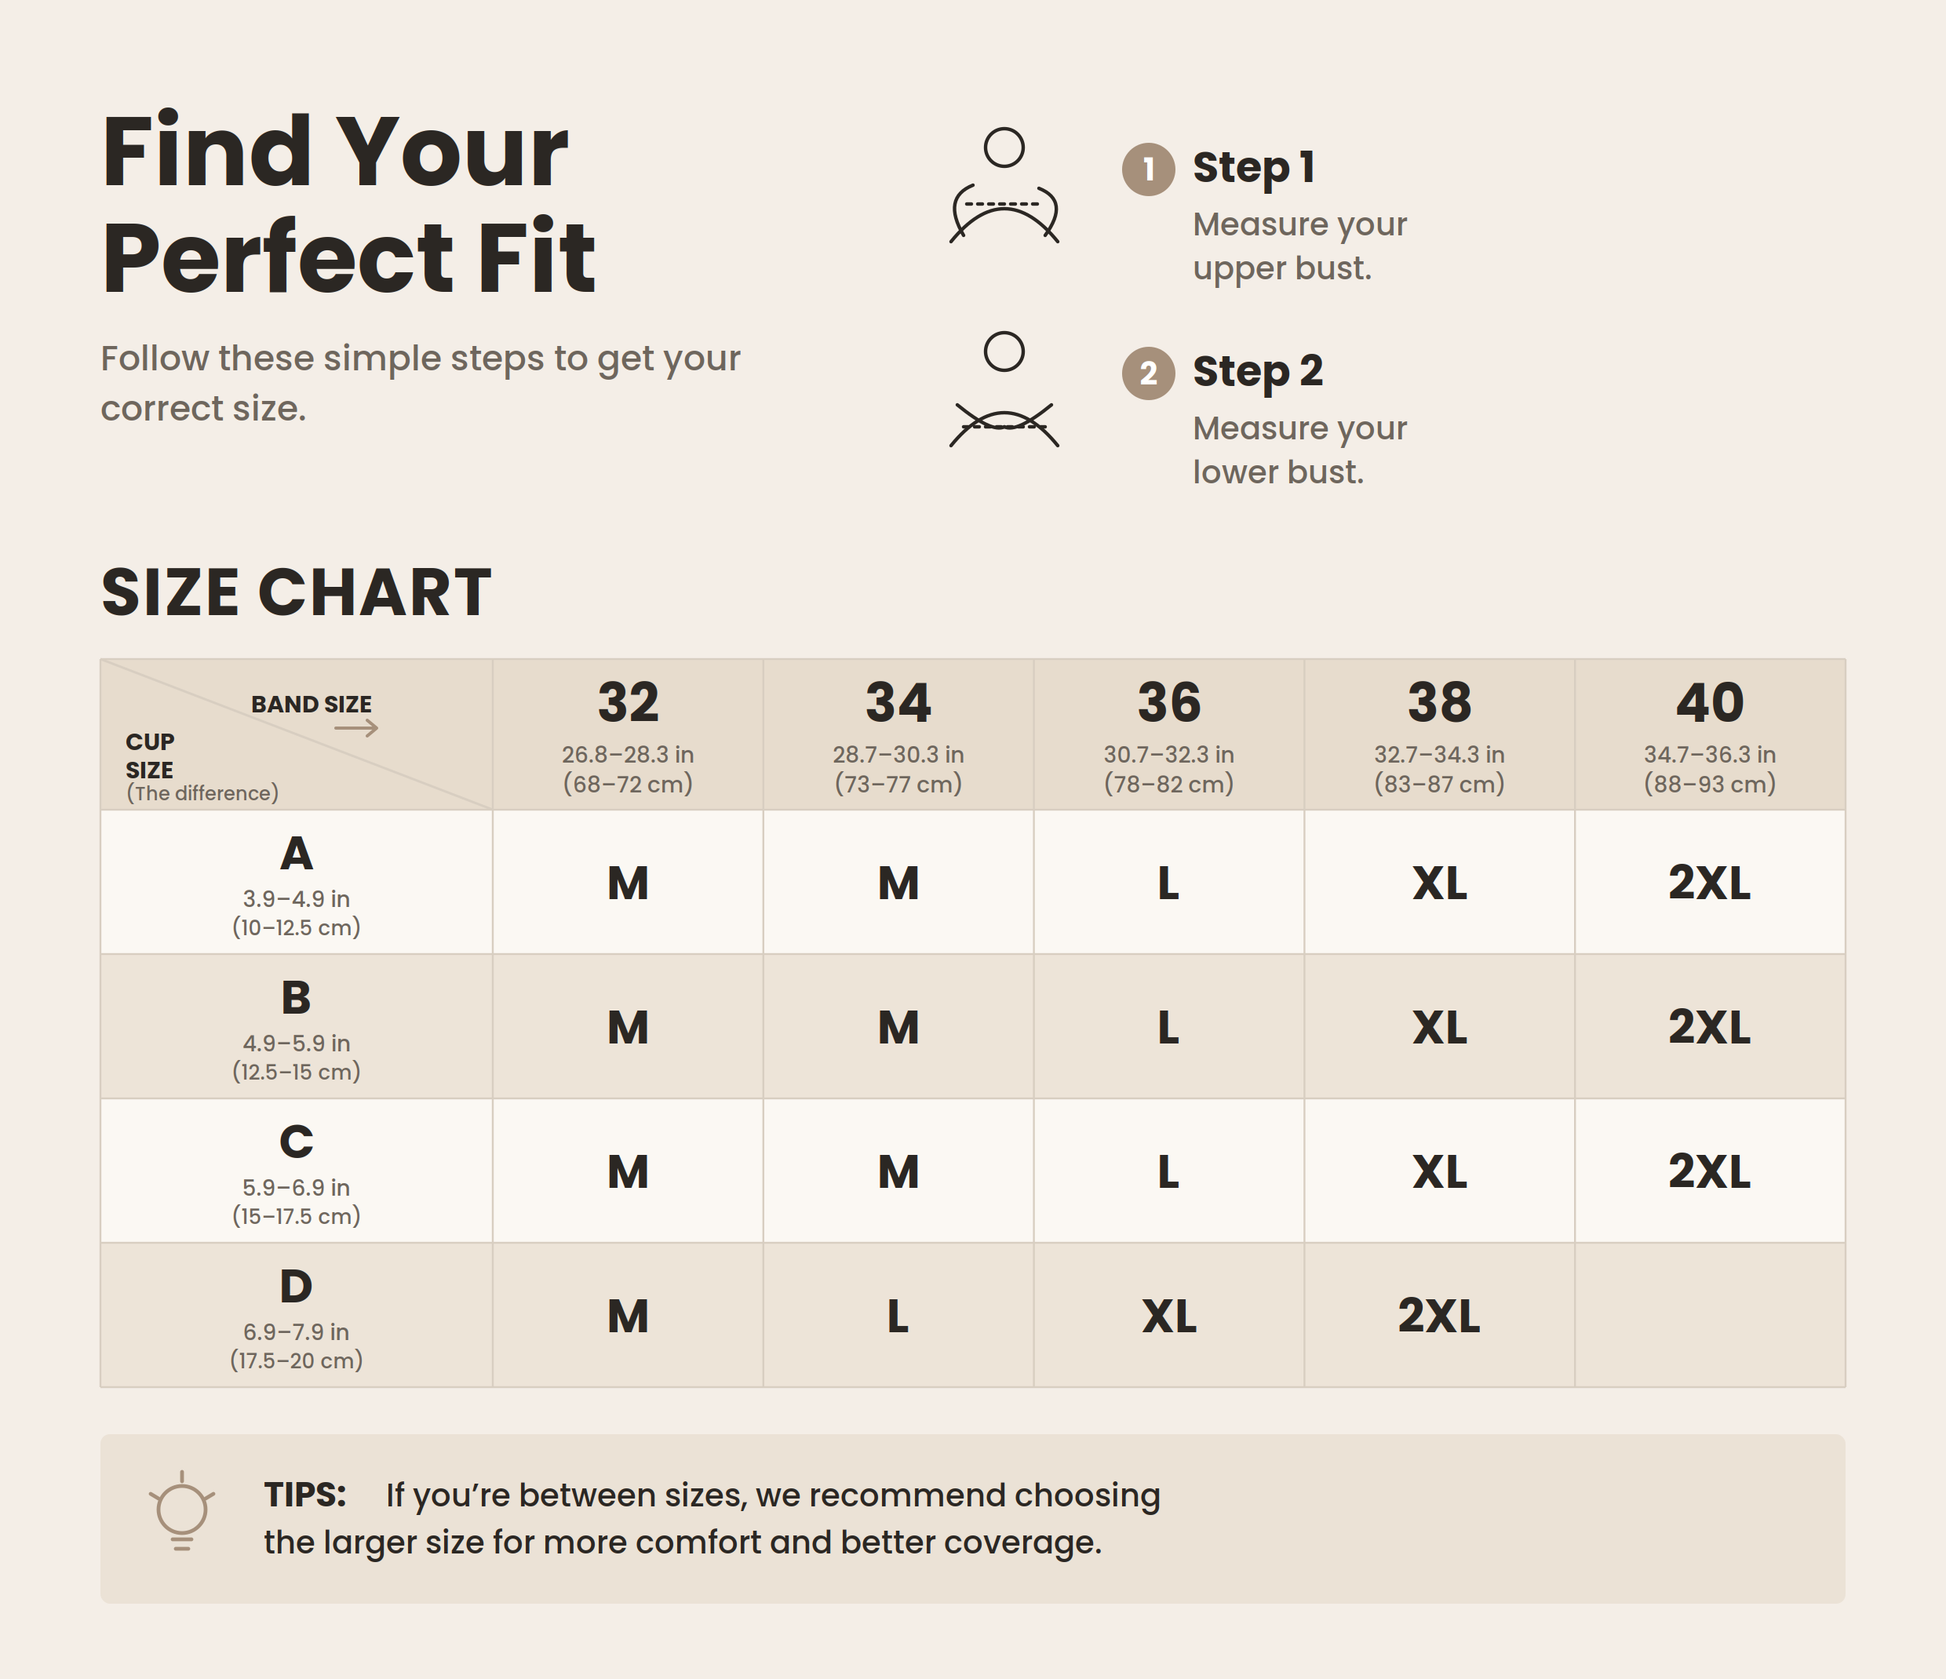
Task: Click the empty cell for D cup, band 40
Action: (x=1710, y=1315)
